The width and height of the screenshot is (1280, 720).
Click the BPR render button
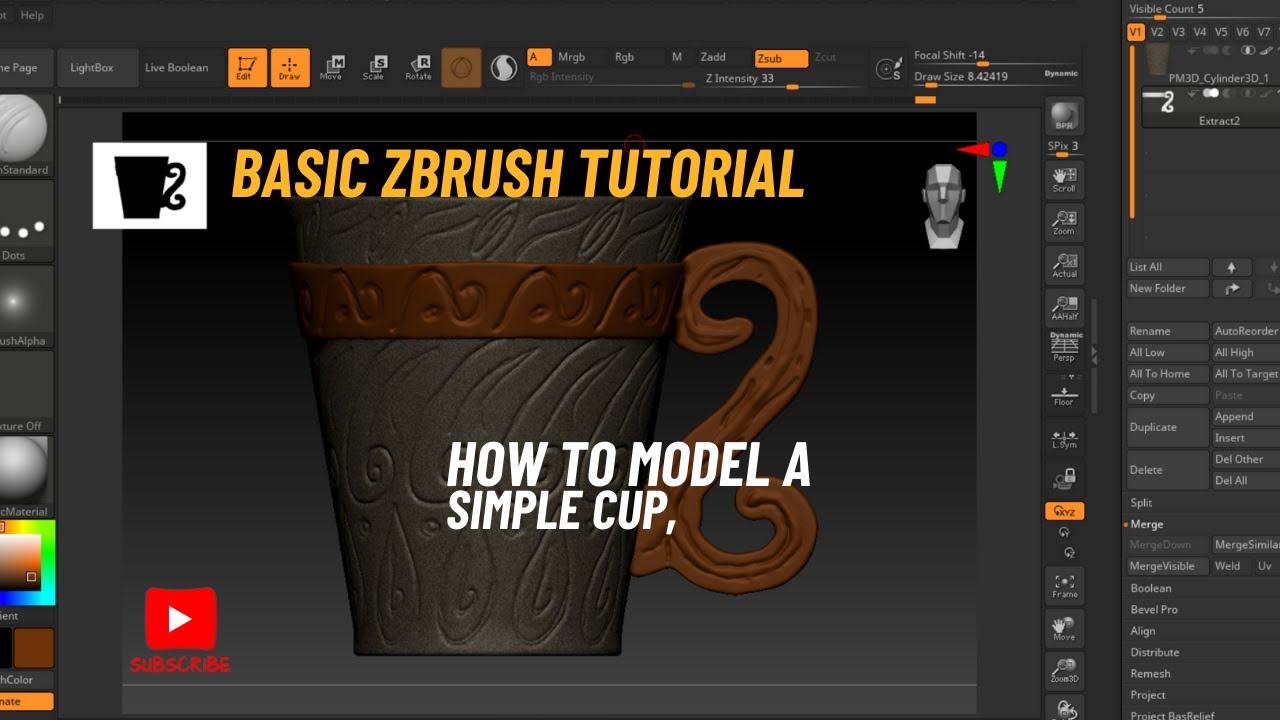tap(1064, 116)
